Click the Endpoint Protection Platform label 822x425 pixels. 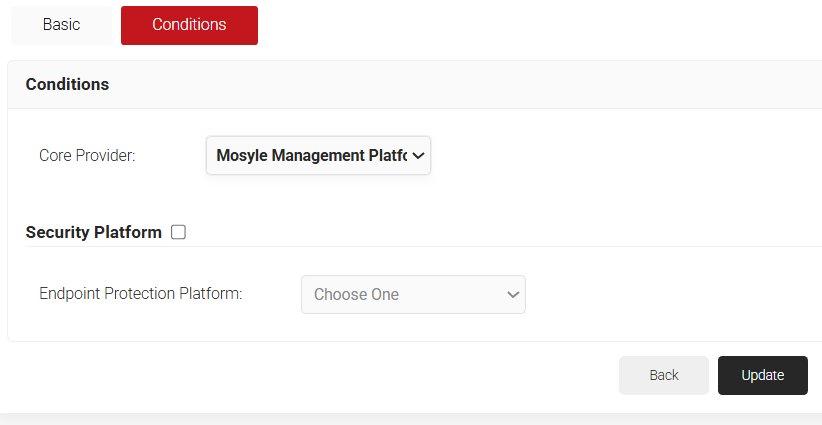tap(141, 294)
